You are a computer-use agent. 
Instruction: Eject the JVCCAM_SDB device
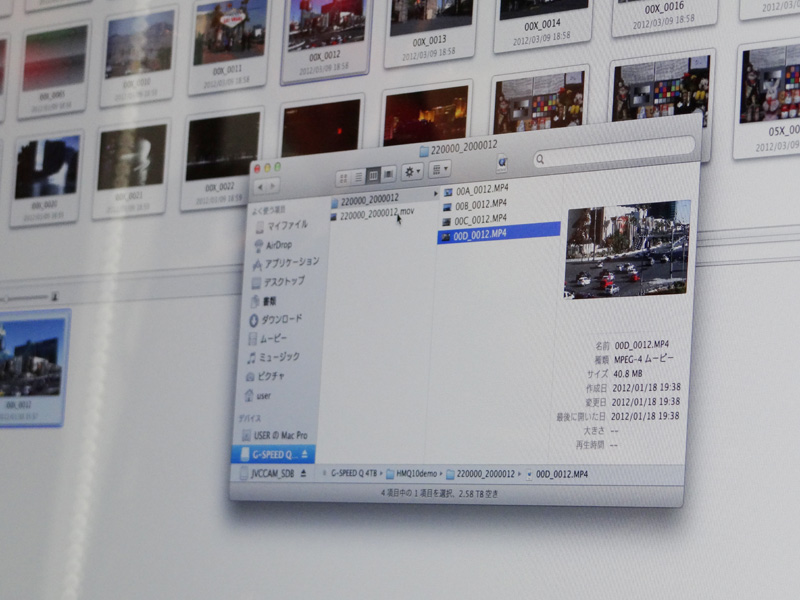(303, 473)
